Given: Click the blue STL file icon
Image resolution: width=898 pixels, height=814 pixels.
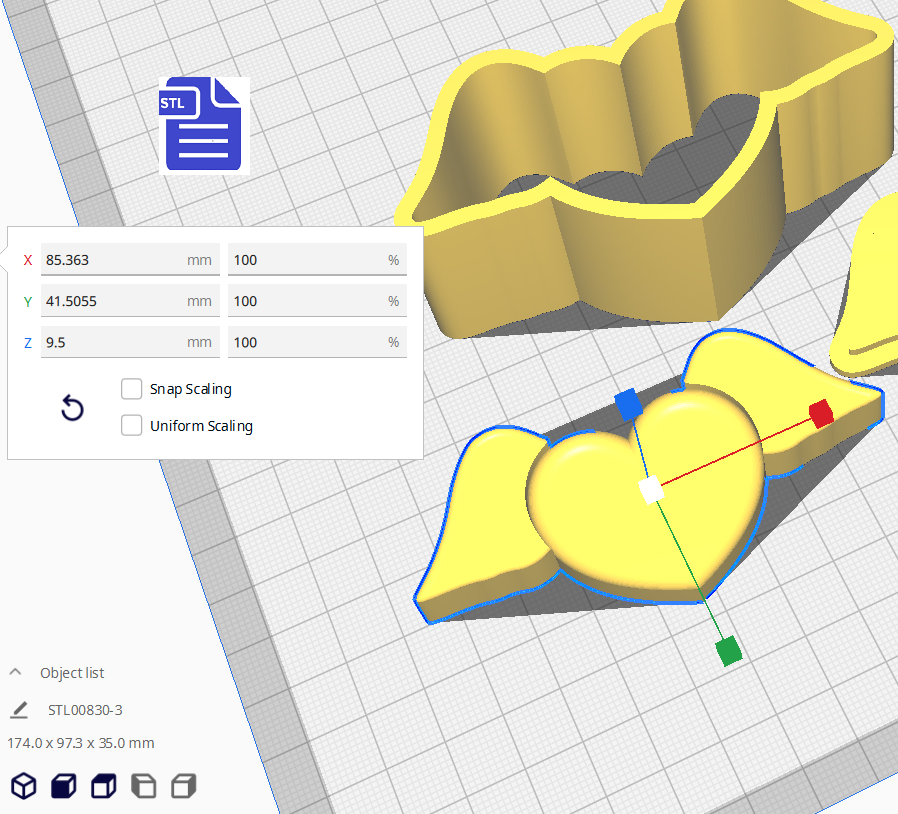Looking at the screenshot, I should click(205, 126).
